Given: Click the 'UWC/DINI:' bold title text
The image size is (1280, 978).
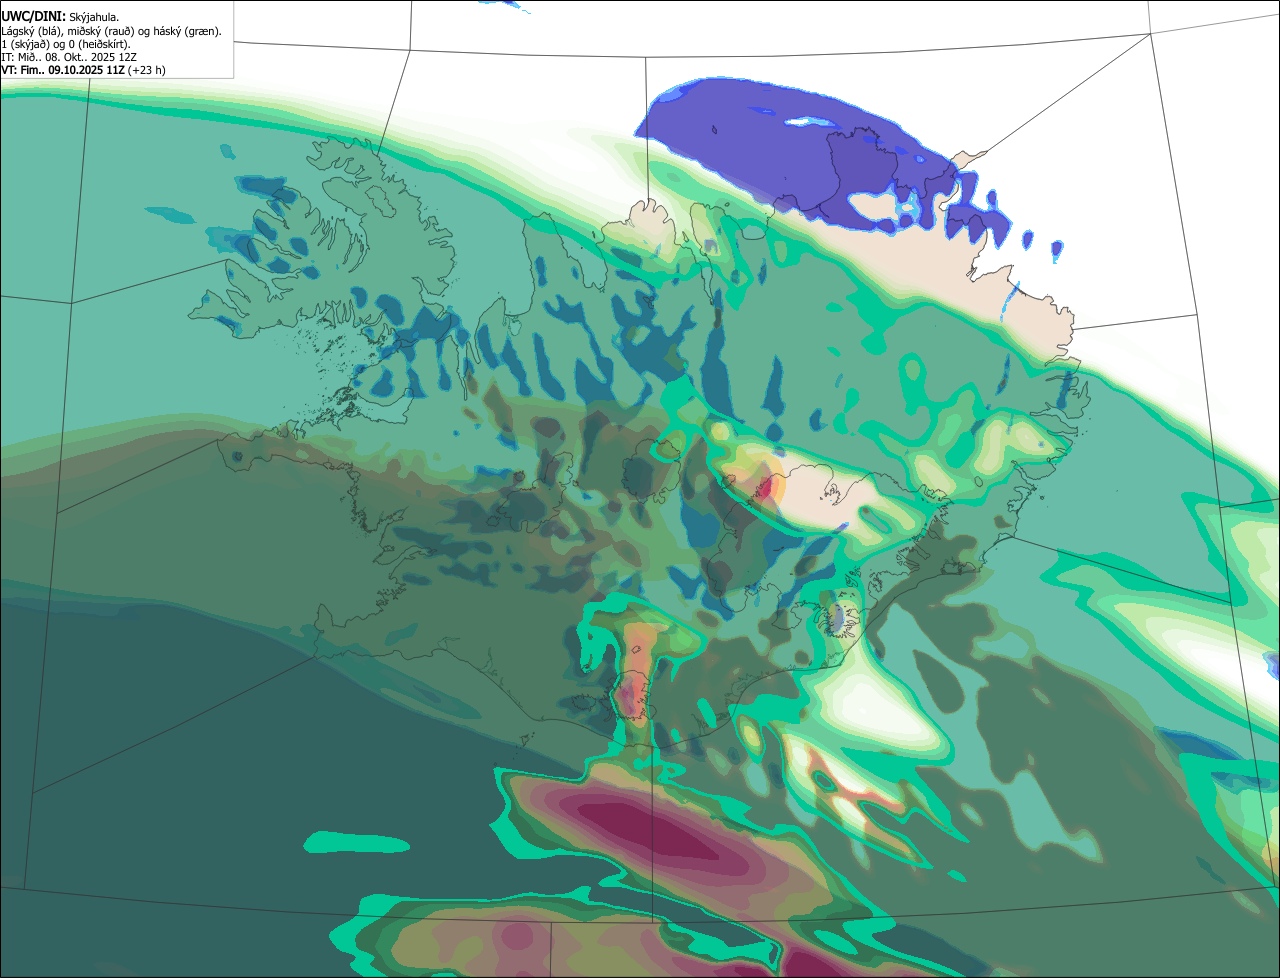Looking at the screenshot, I should pyautogui.click(x=34, y=17).
